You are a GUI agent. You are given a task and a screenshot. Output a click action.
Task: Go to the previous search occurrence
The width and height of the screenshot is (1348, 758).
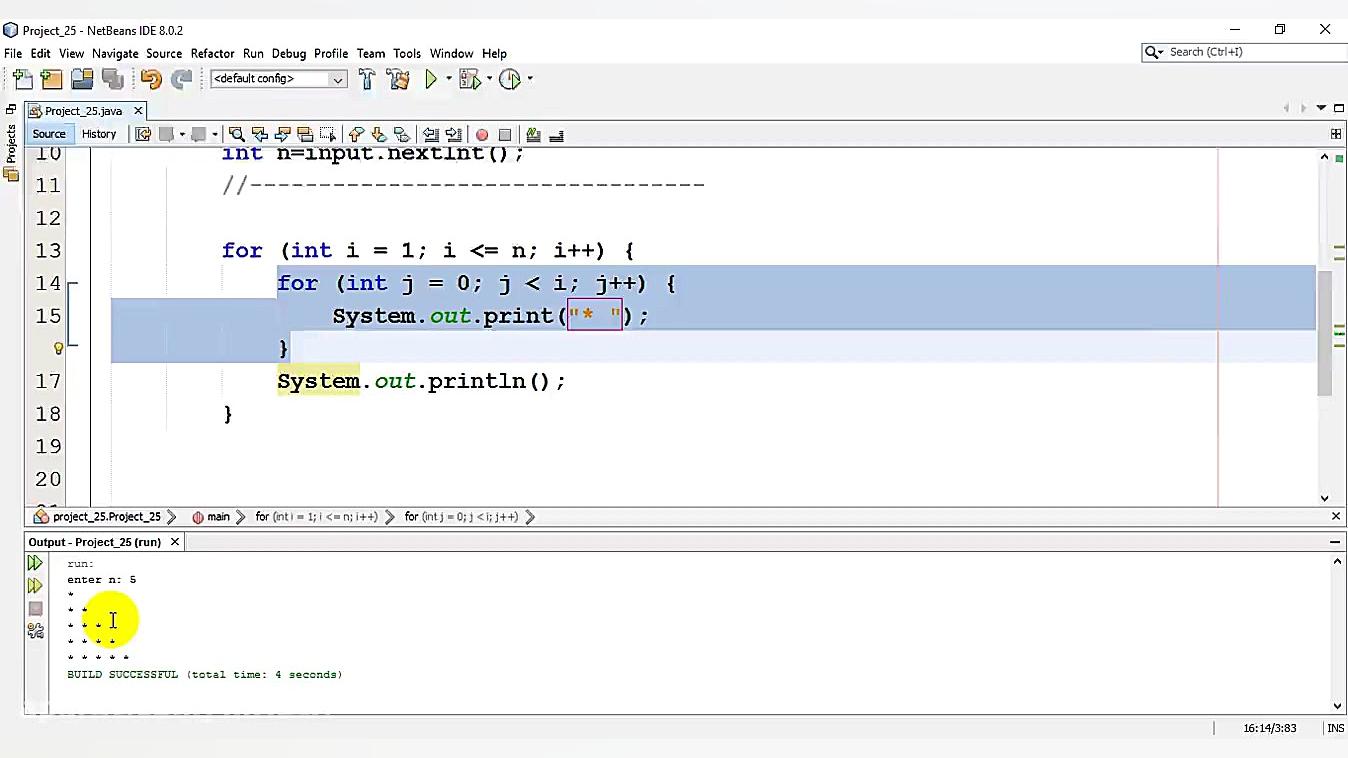pos(259,134)
